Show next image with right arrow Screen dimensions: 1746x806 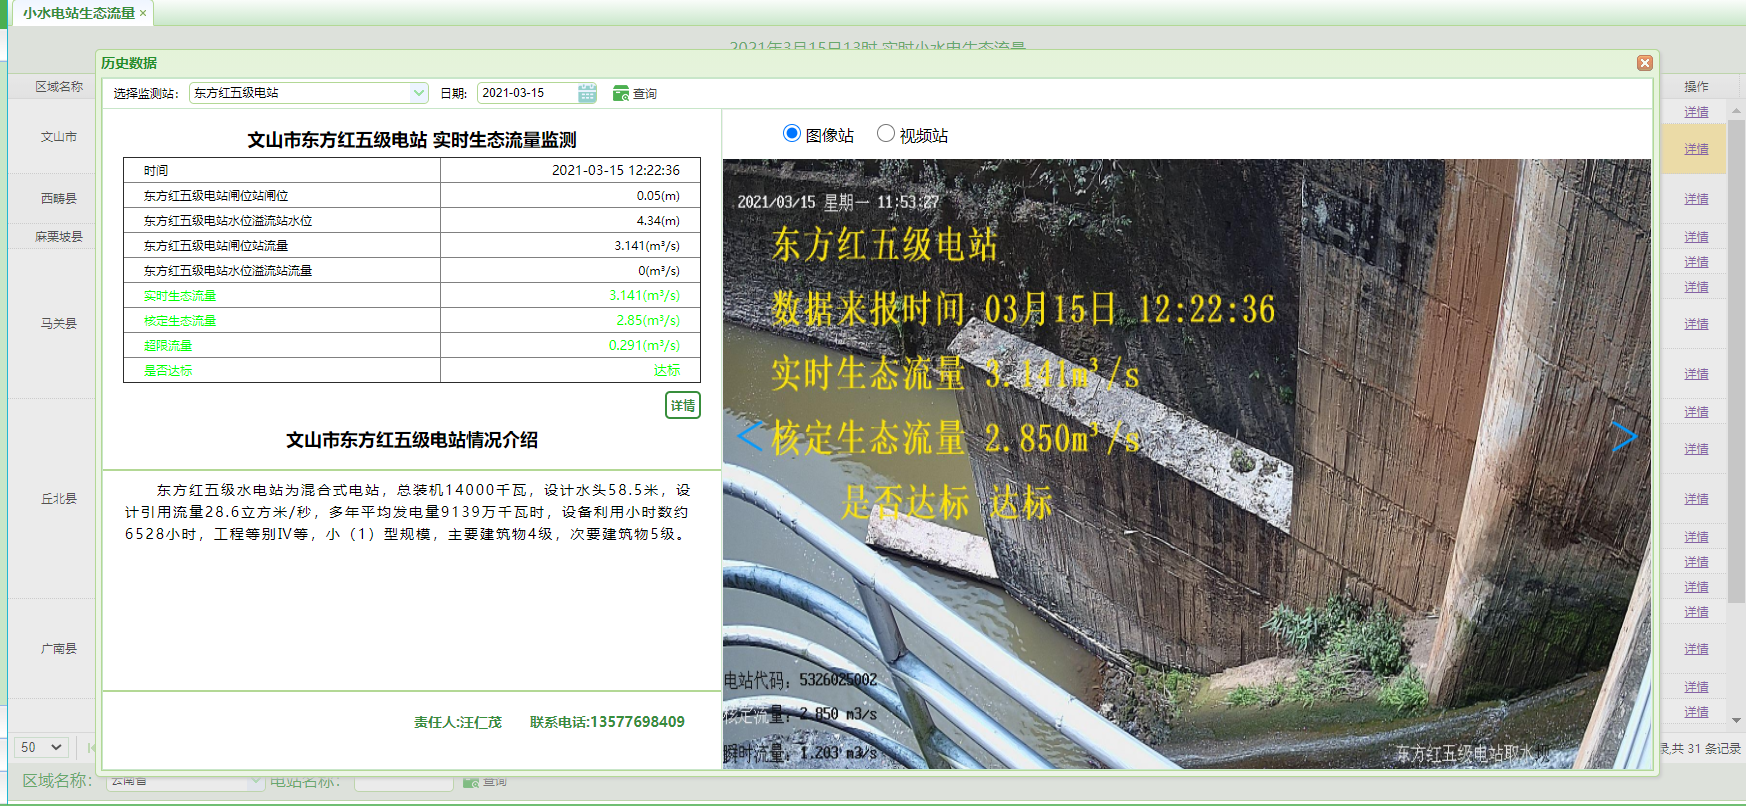1623,436
